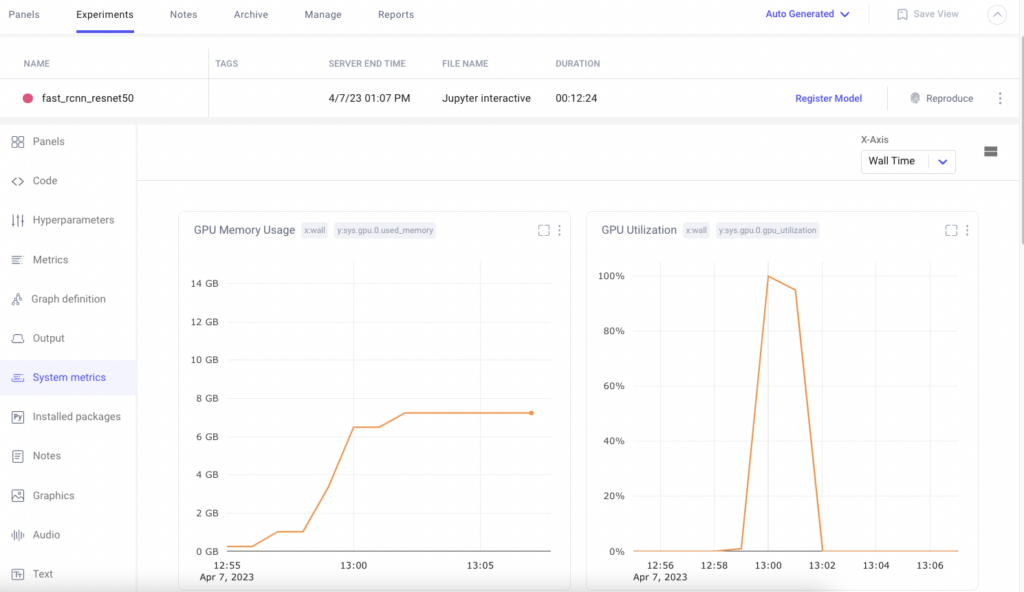Viewport: 1024px width, 592px height.
Task: Open the GPU Utilization chart options menu
Action: pos(966,230)
